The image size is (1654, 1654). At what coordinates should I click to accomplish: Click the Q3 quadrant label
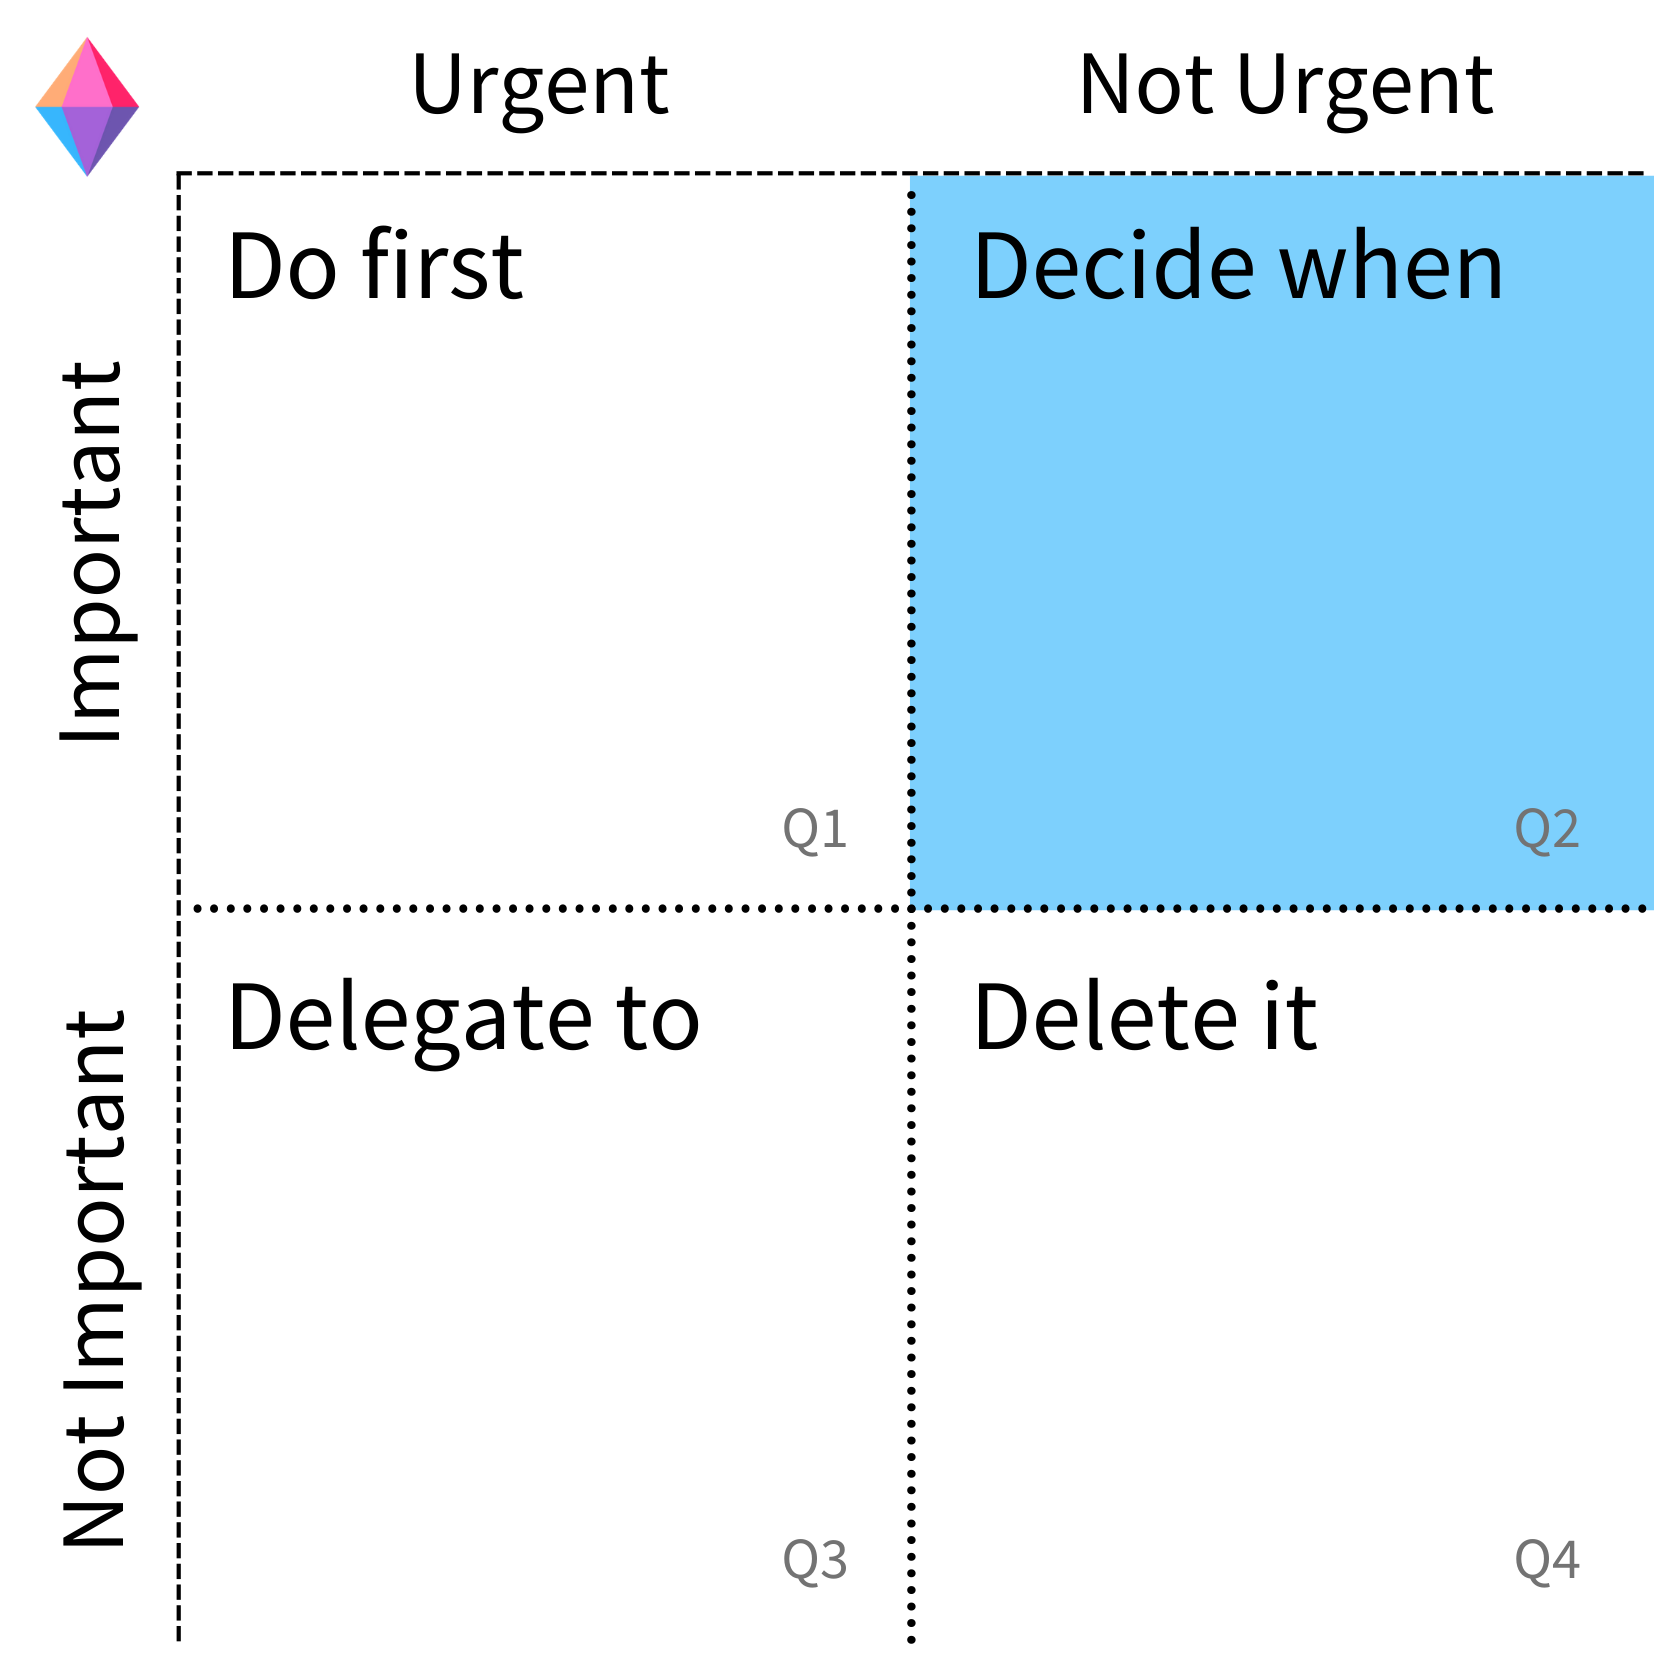click(815, 1560)
